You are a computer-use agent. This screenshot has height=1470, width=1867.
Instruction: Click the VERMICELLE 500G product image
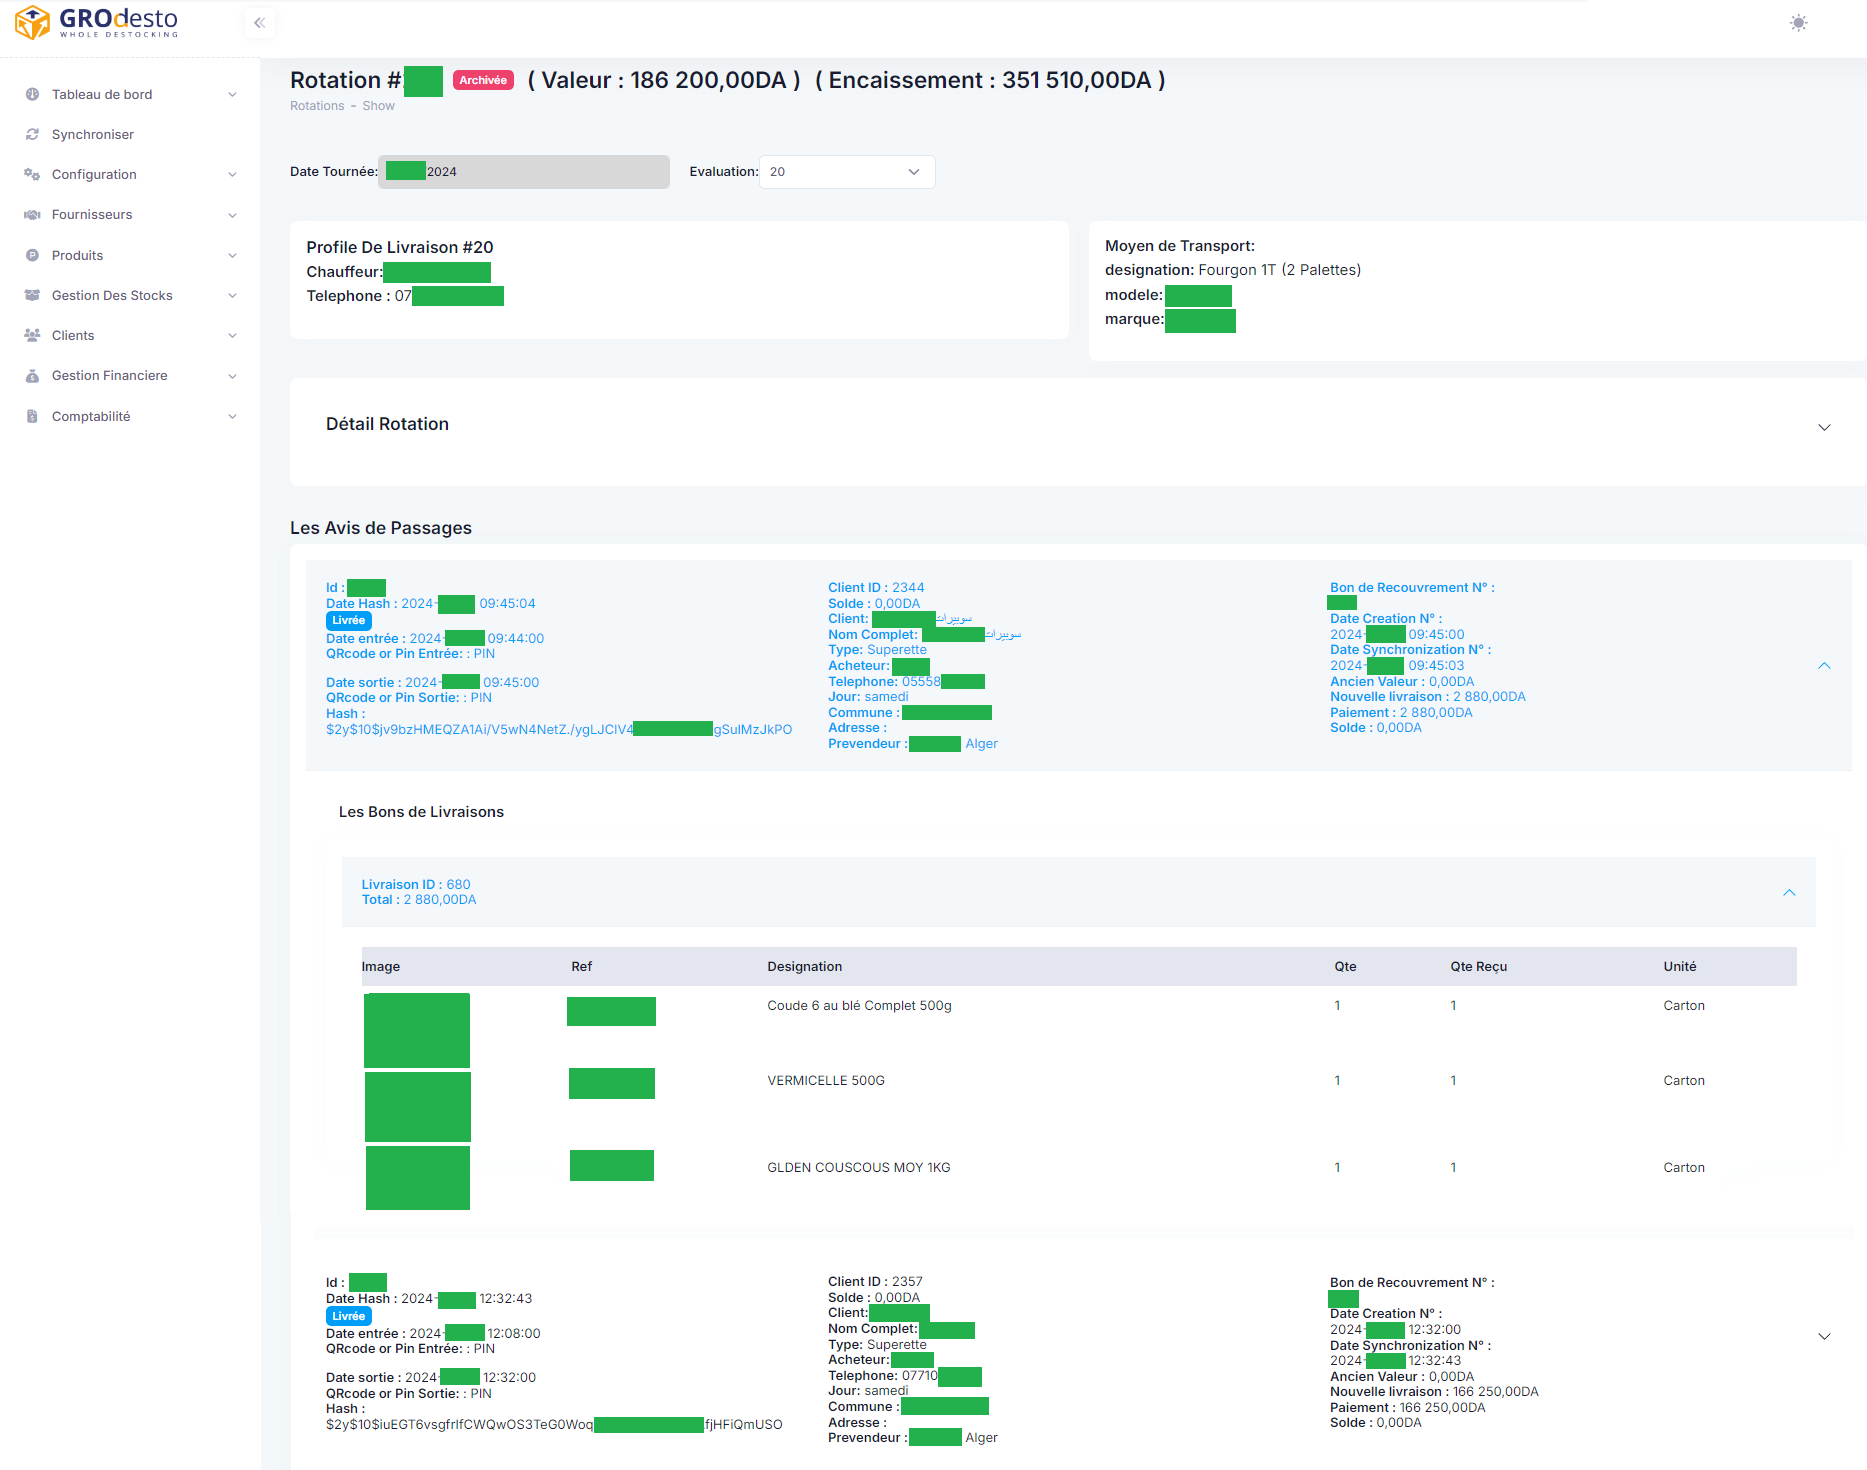418,1107
